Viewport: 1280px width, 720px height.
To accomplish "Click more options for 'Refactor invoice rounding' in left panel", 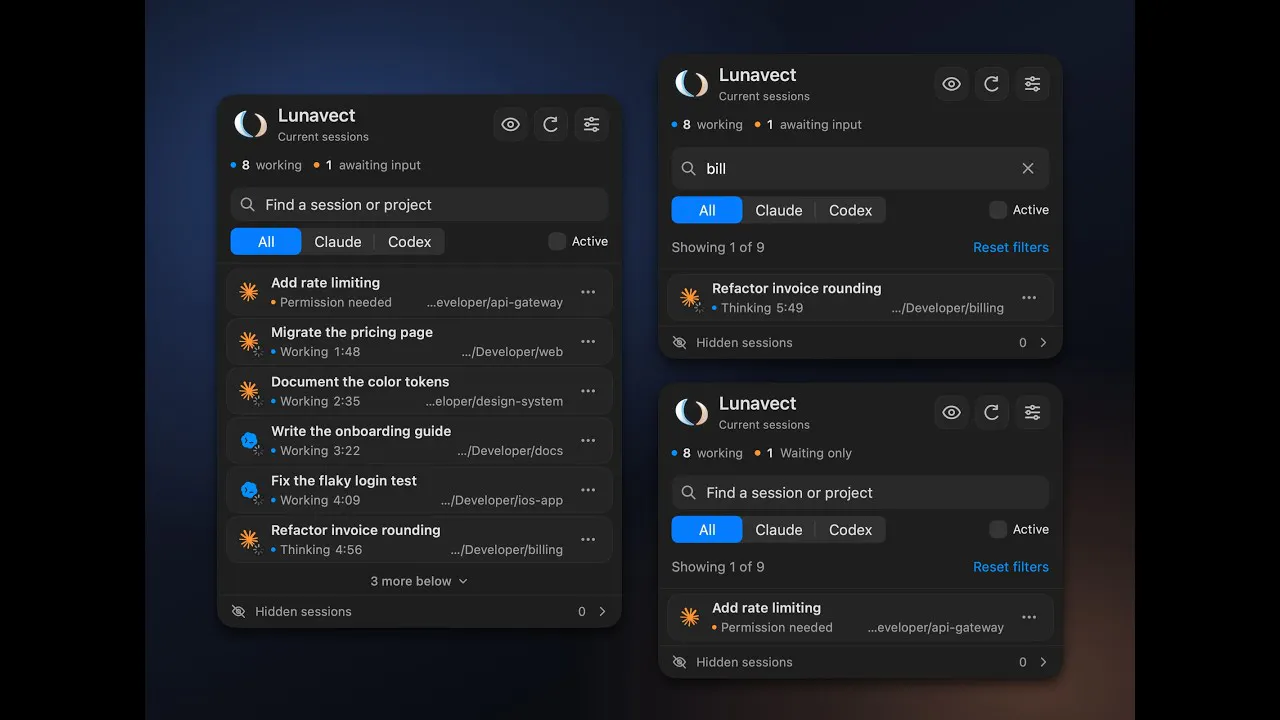I will [588, 539].
